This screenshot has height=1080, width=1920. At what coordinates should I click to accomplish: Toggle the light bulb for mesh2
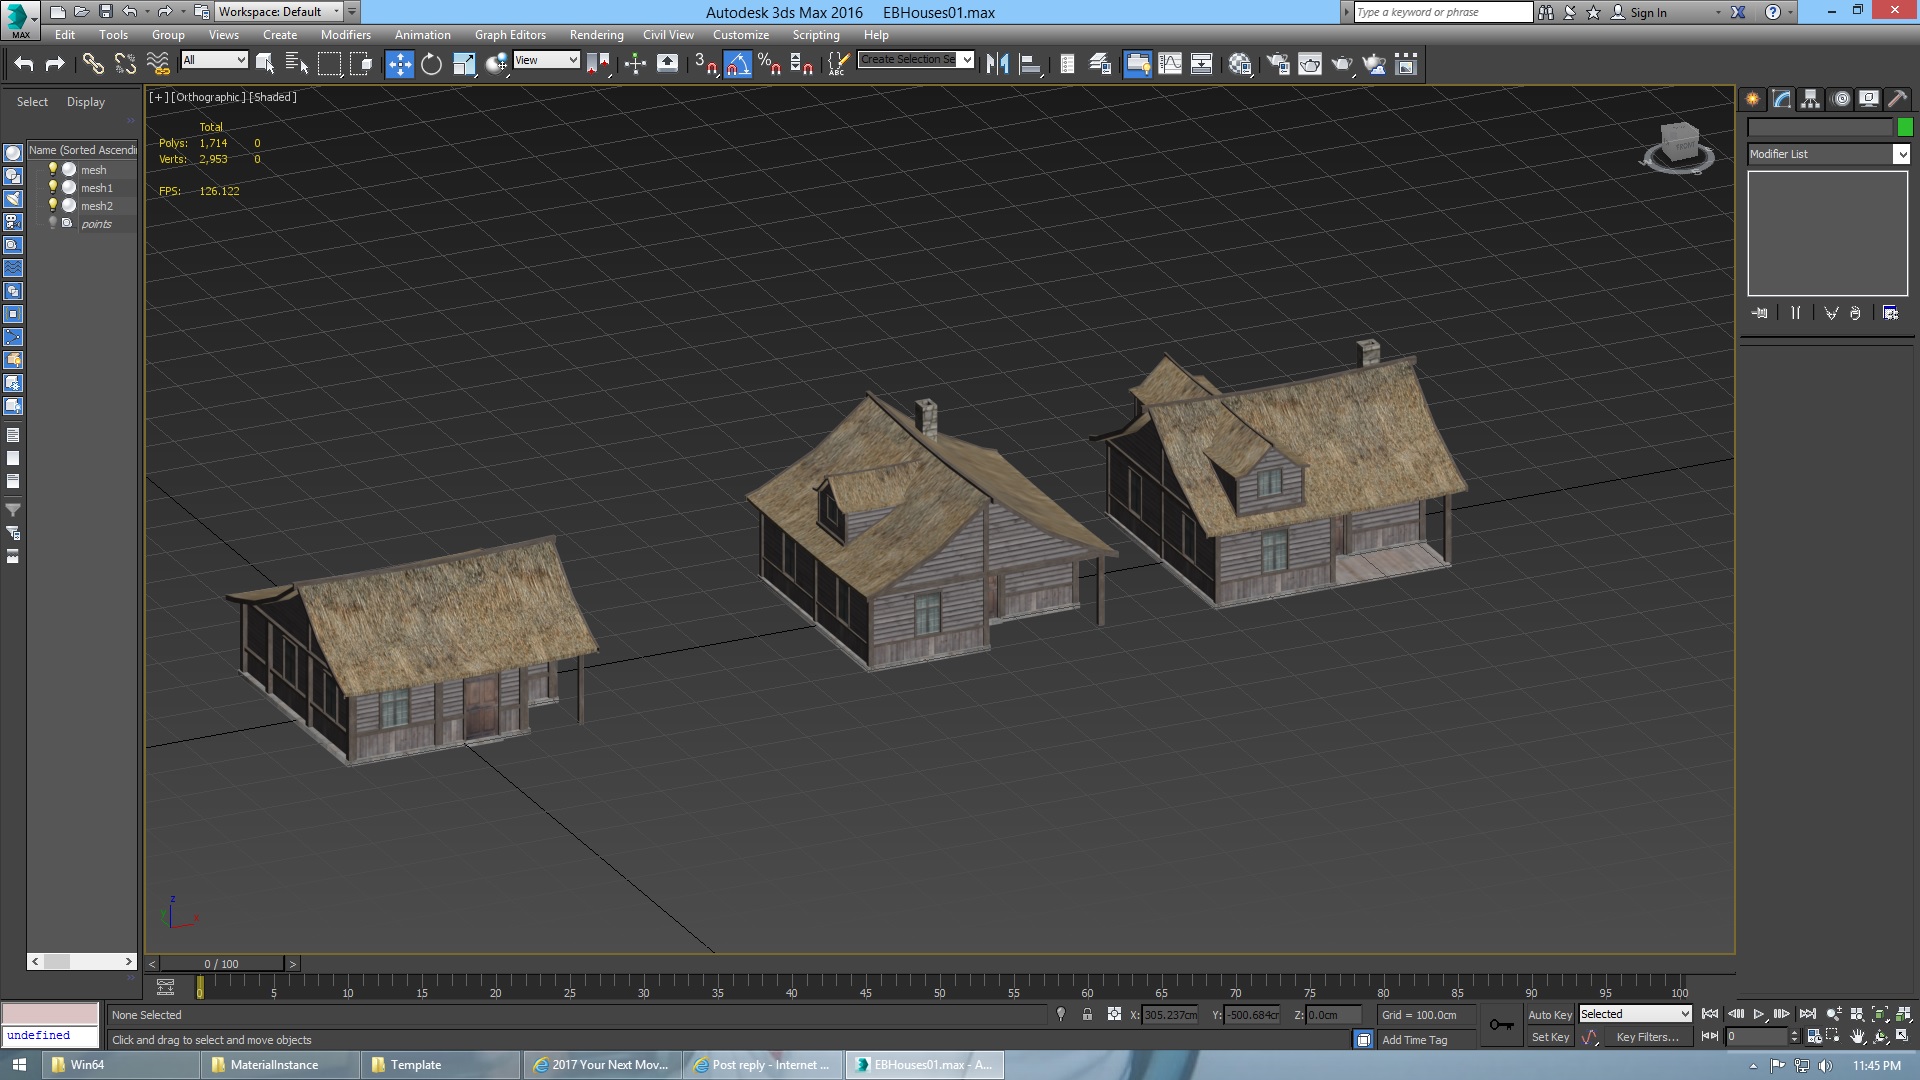53,205
